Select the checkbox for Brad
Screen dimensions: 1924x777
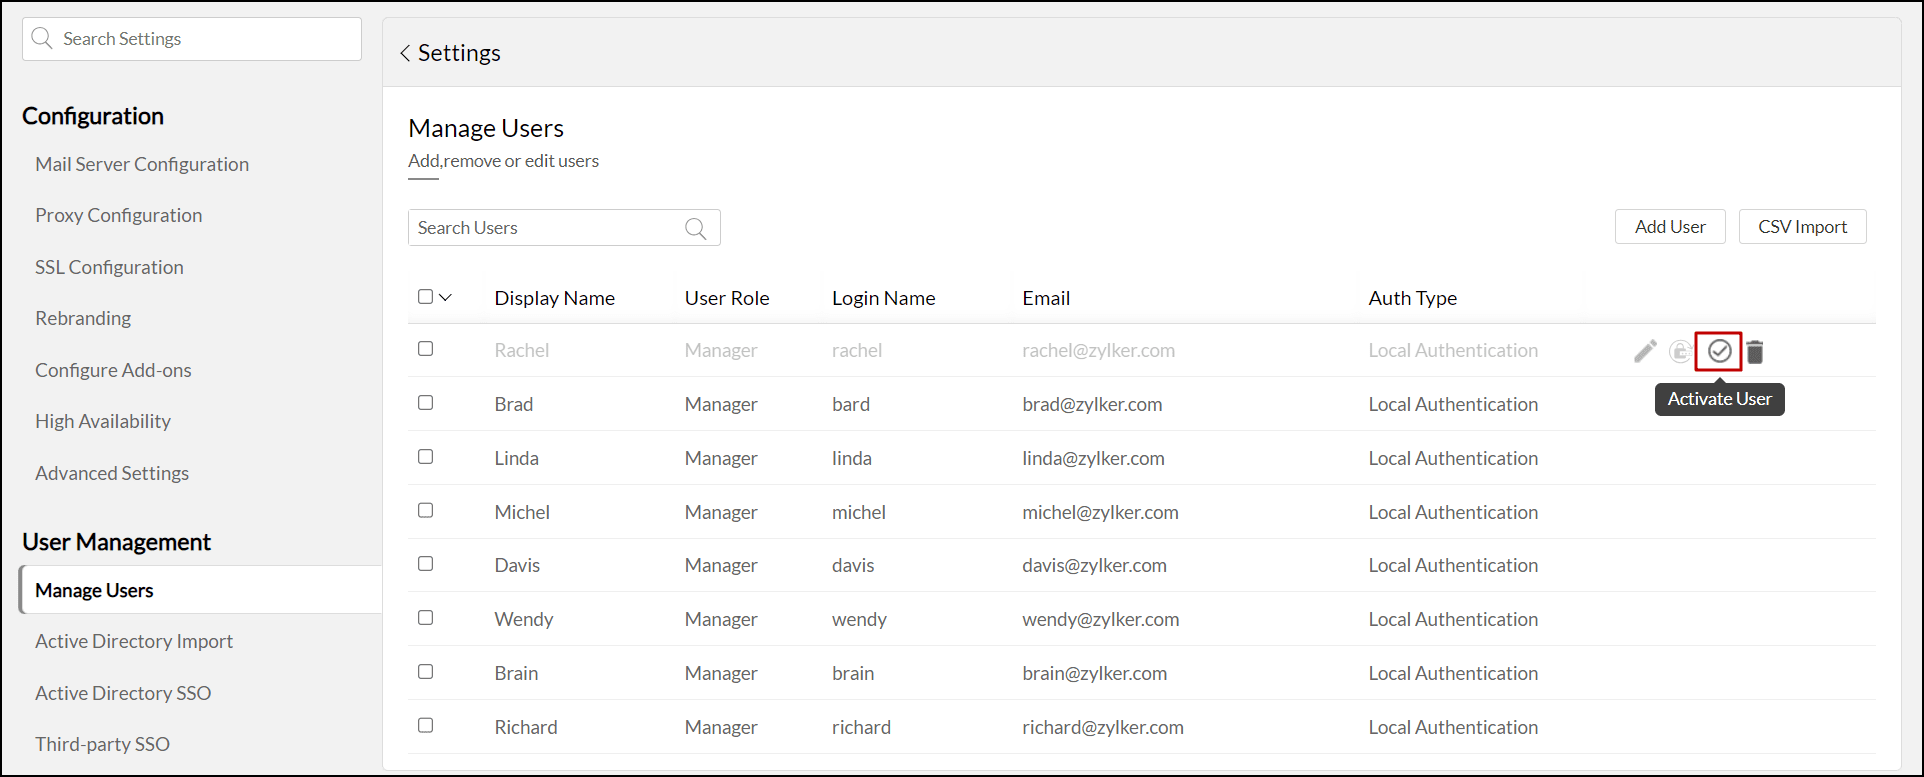426,403
